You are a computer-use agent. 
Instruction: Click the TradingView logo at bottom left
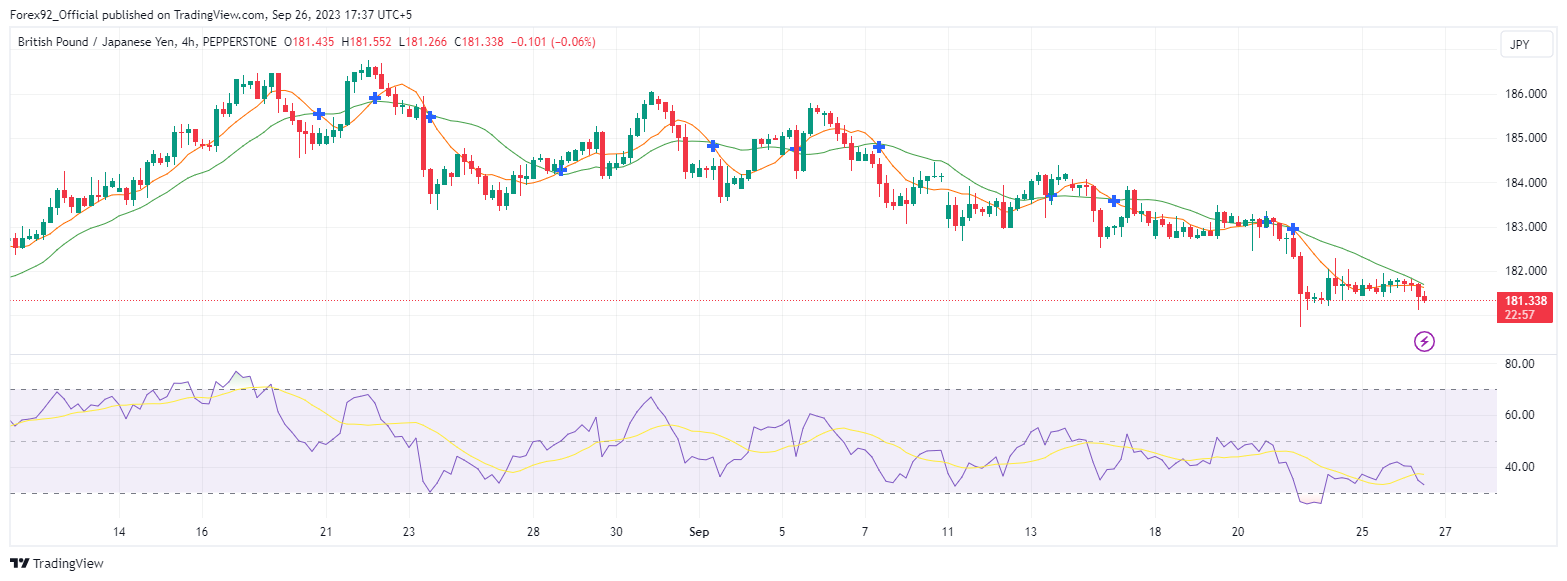pyautogui.click(x=56, y=564)
